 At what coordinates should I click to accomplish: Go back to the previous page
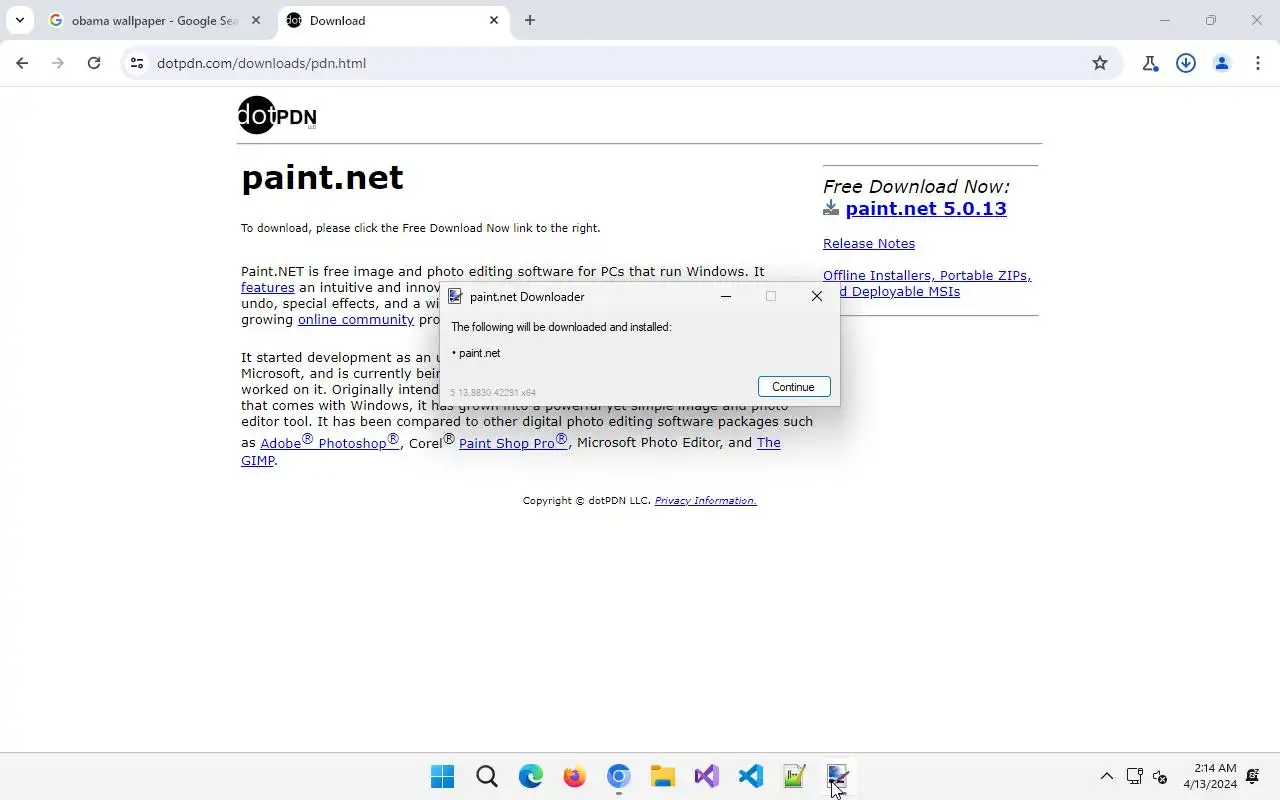click(22, 63)
